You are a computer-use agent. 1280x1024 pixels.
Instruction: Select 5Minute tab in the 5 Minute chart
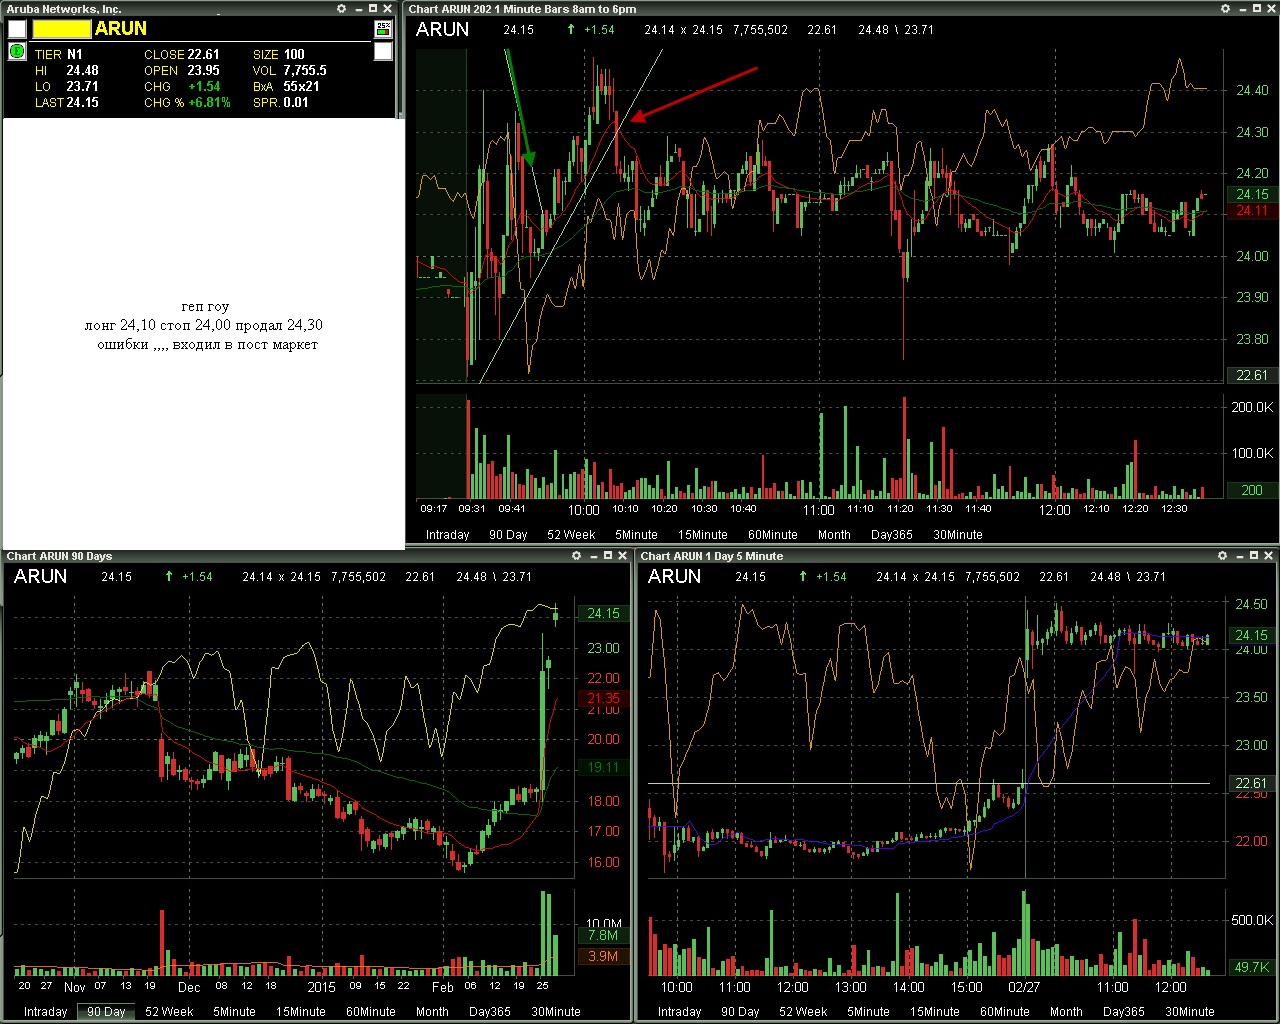(868, 1012)
